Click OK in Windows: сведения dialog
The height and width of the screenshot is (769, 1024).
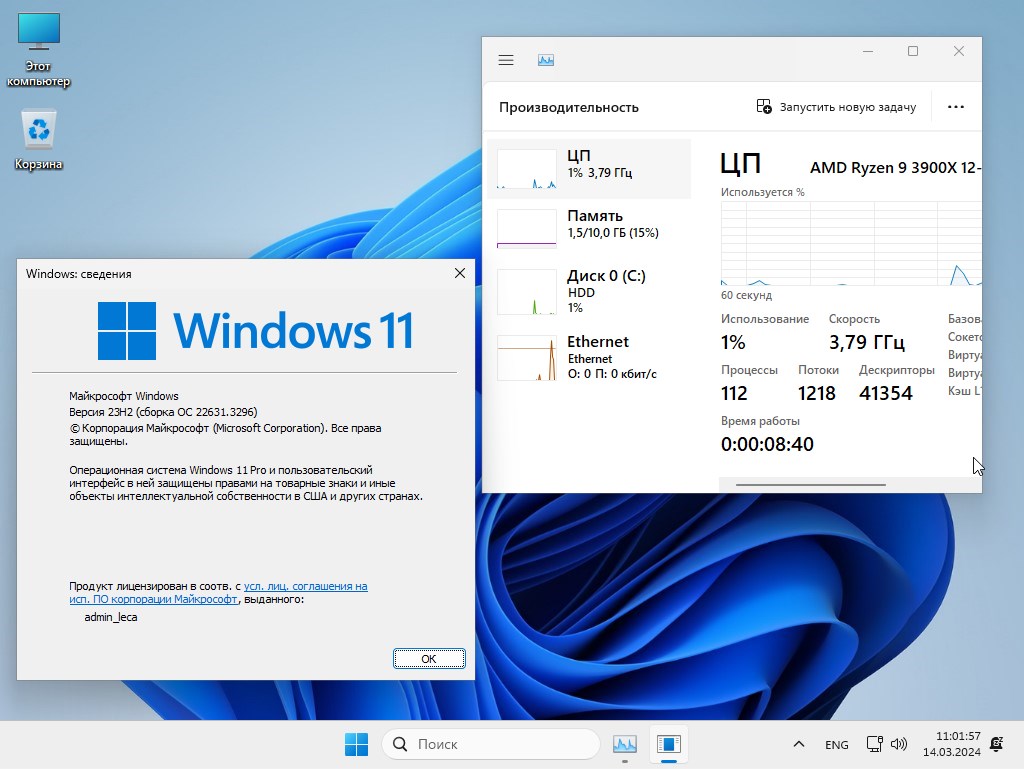tap(429, 659)
